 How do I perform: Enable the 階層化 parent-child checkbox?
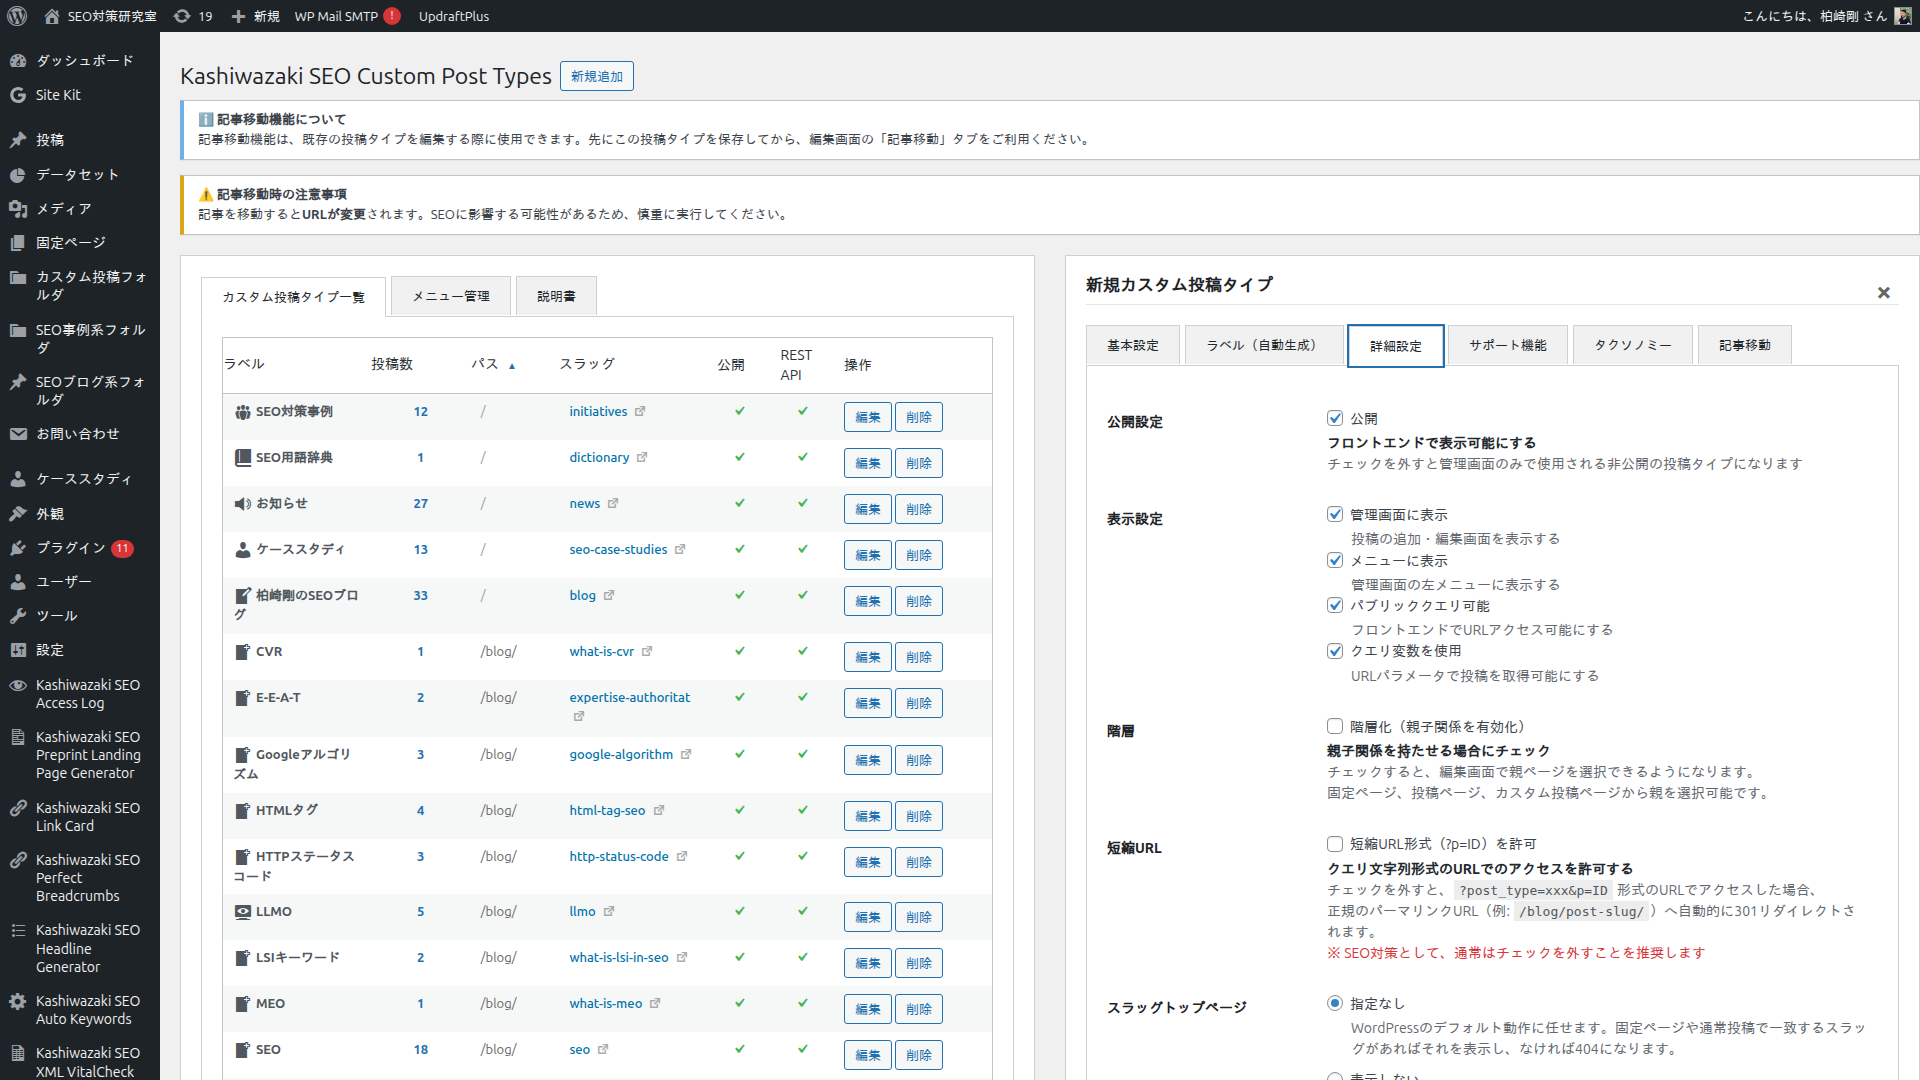(1335, 726)
